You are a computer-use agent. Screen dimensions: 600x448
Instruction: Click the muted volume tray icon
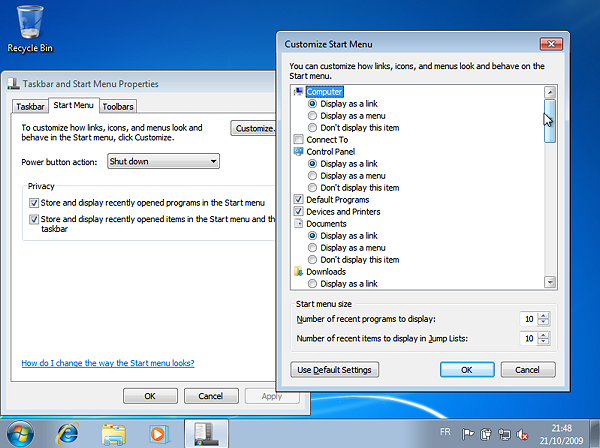click(522, 435)
